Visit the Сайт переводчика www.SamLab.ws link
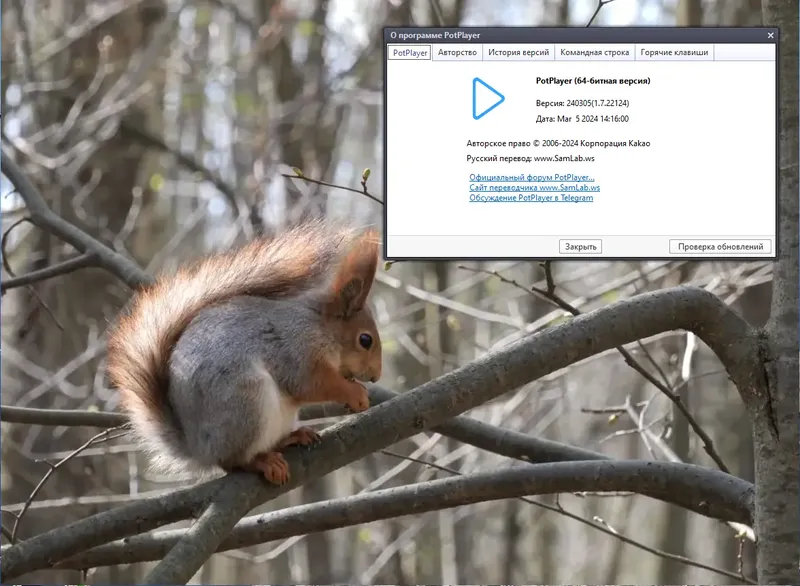Viewport: 800px width, 586px height. point(534,188)
